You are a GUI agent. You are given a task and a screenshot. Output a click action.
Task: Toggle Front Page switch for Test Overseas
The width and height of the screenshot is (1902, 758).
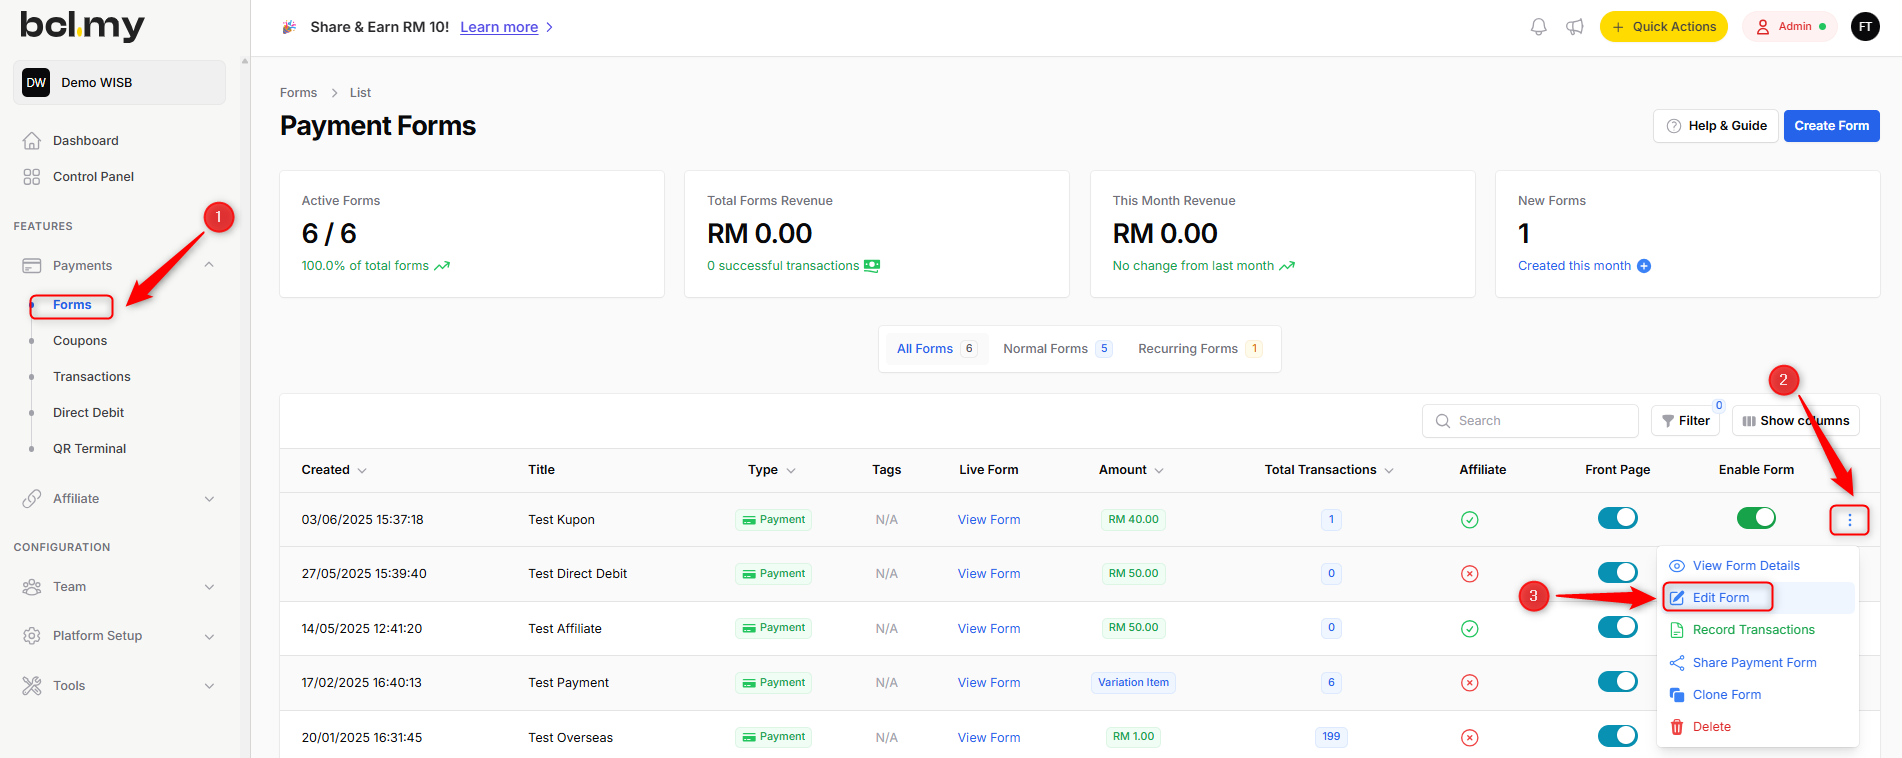pos(1617,736)
